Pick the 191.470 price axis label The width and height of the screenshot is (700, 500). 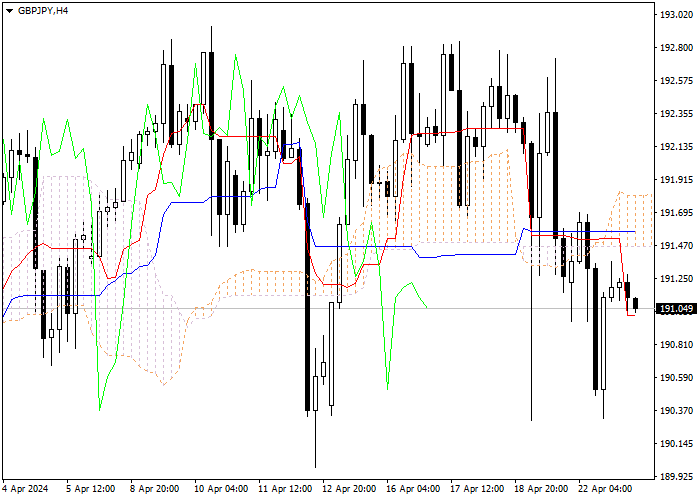click(676, 246)
